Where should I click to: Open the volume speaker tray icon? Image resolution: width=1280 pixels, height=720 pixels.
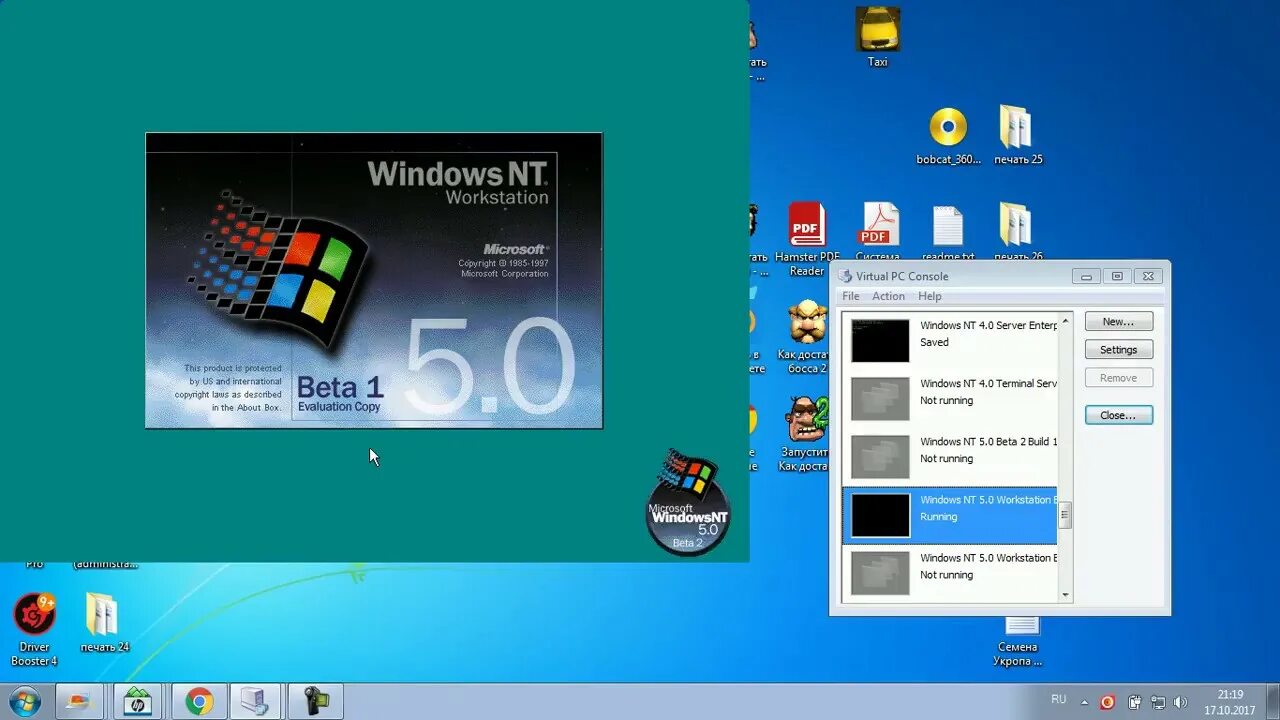click(x=1181, y=702)
